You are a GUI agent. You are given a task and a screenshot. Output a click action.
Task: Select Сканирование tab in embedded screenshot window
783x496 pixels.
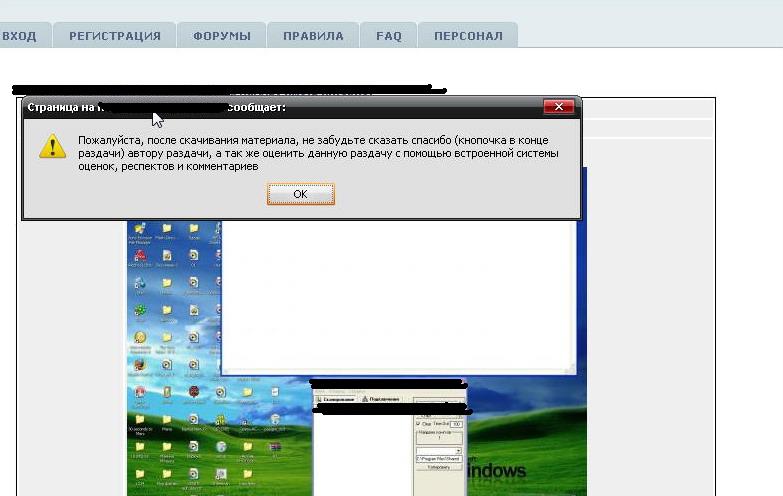[x=336, y=399]
